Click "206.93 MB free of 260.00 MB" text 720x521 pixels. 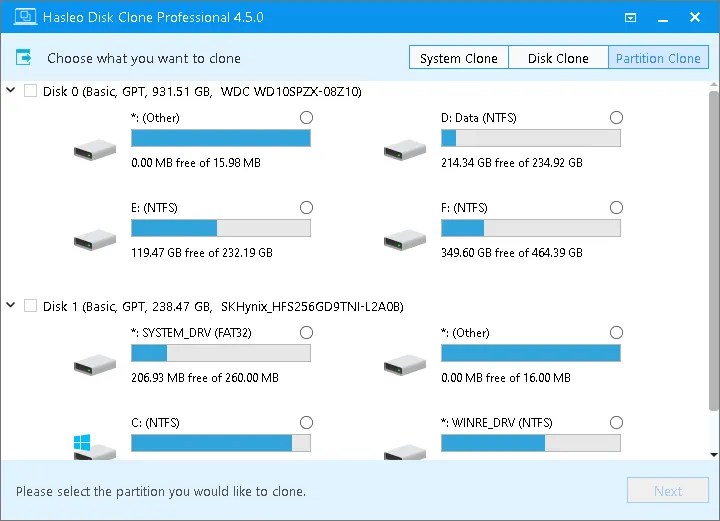[205, 377]
